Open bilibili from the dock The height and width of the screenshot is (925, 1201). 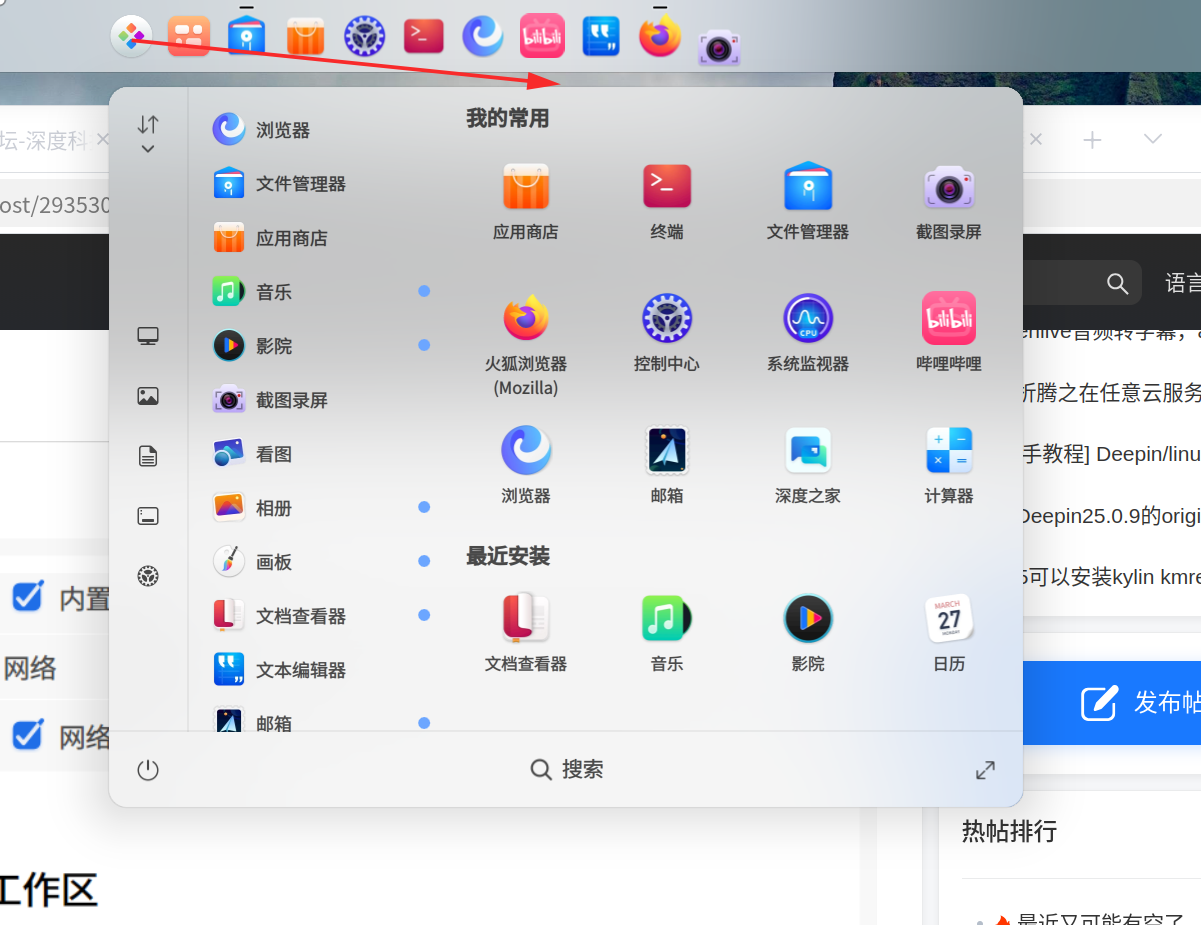[x=542, y=37]
